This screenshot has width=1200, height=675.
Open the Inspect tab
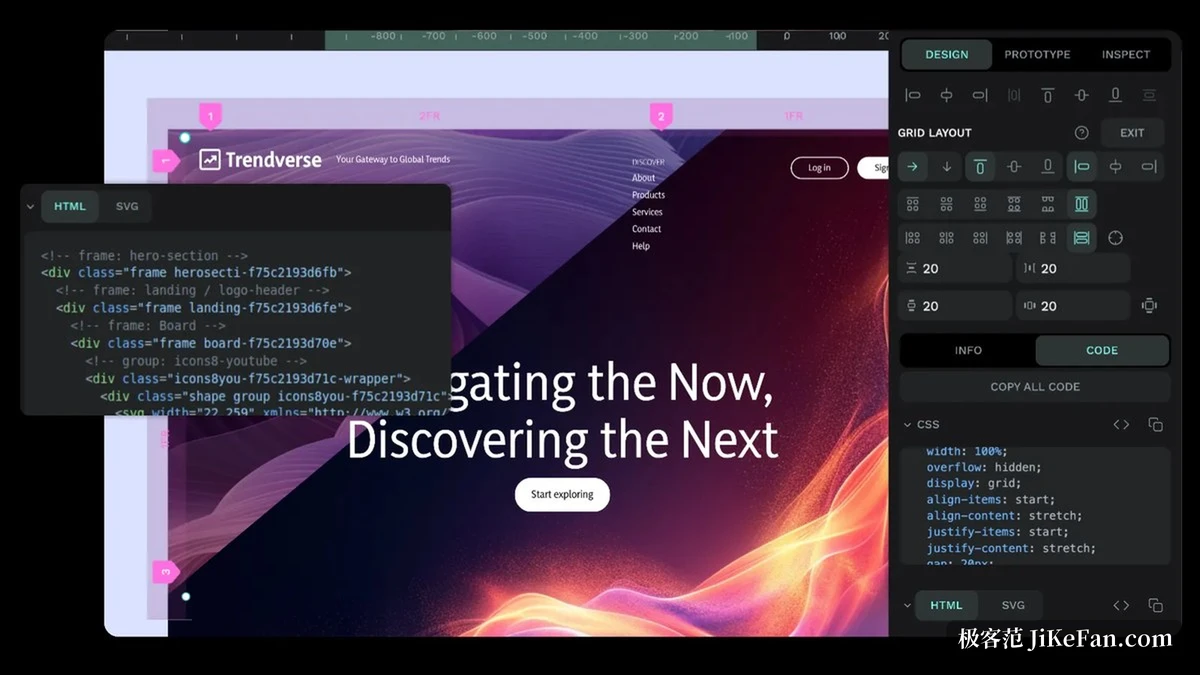pyautogui.click(x=1126, y=55)
